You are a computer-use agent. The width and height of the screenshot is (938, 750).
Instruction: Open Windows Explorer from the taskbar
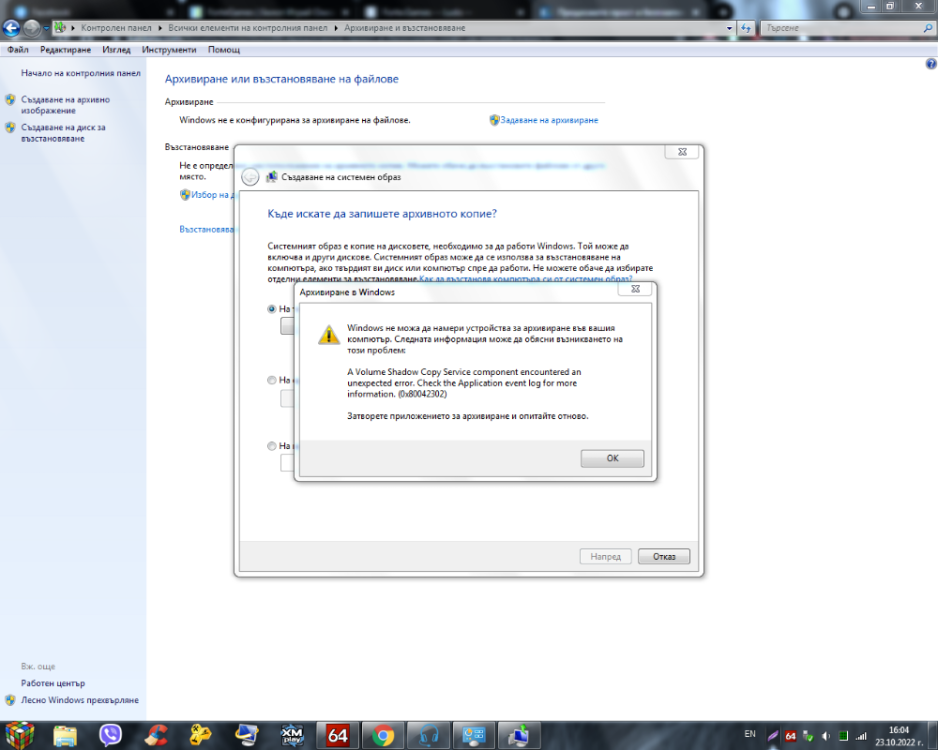[x=65, y=735]
